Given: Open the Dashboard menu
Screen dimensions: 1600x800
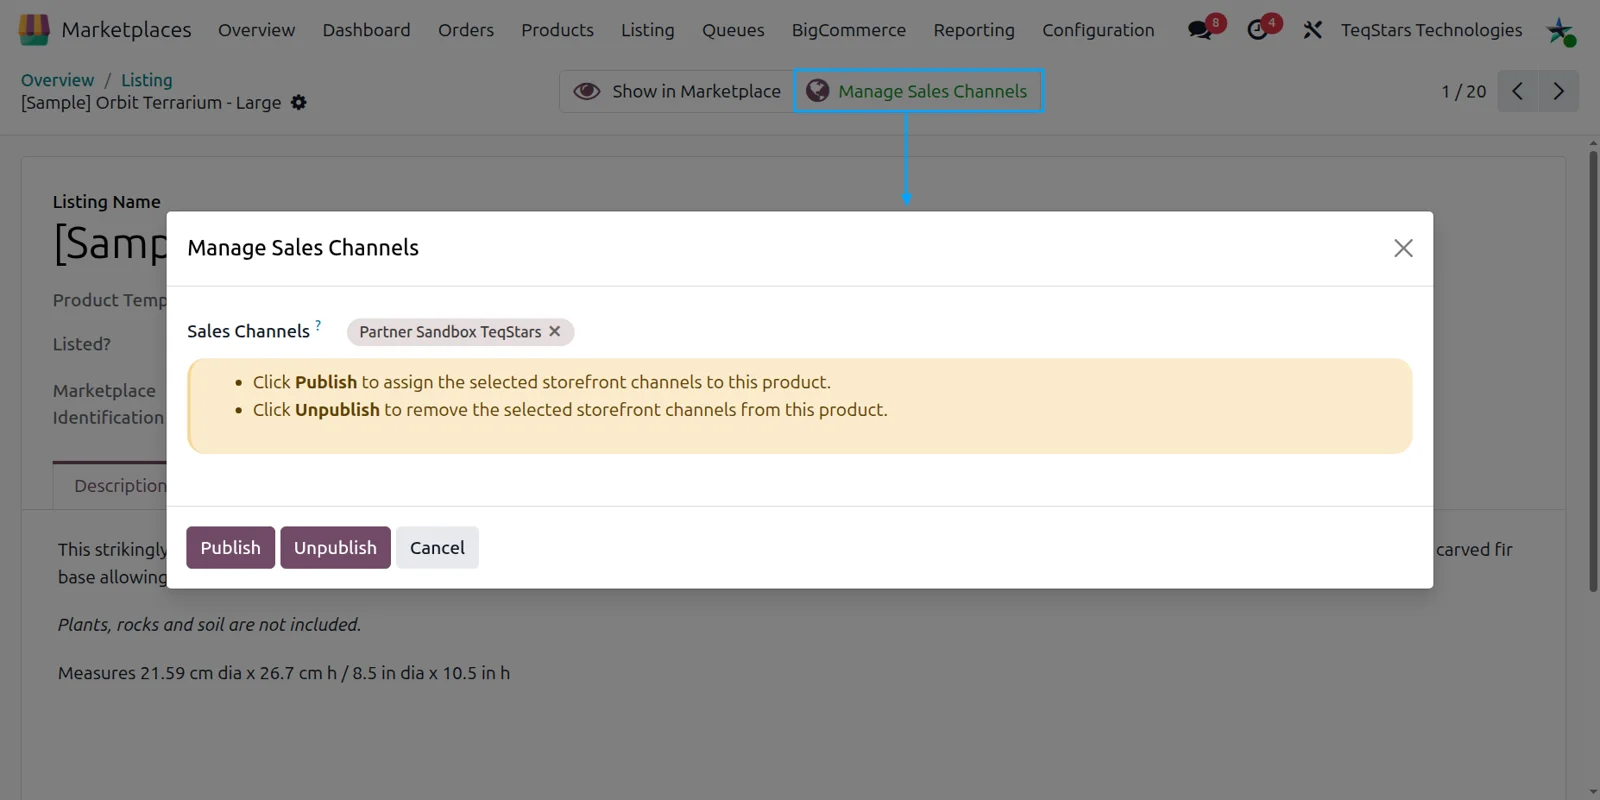Looking at the screenshot, I should 366,30.
